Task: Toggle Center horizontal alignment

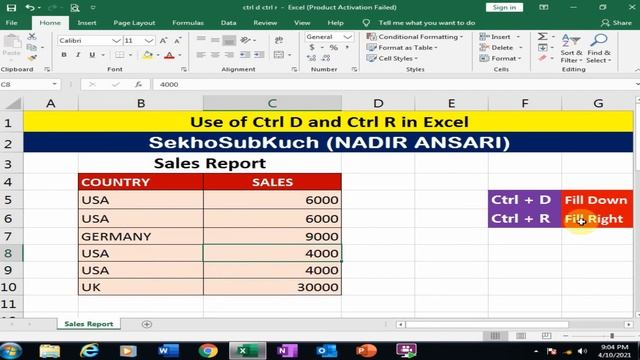Action: [215, 54]
